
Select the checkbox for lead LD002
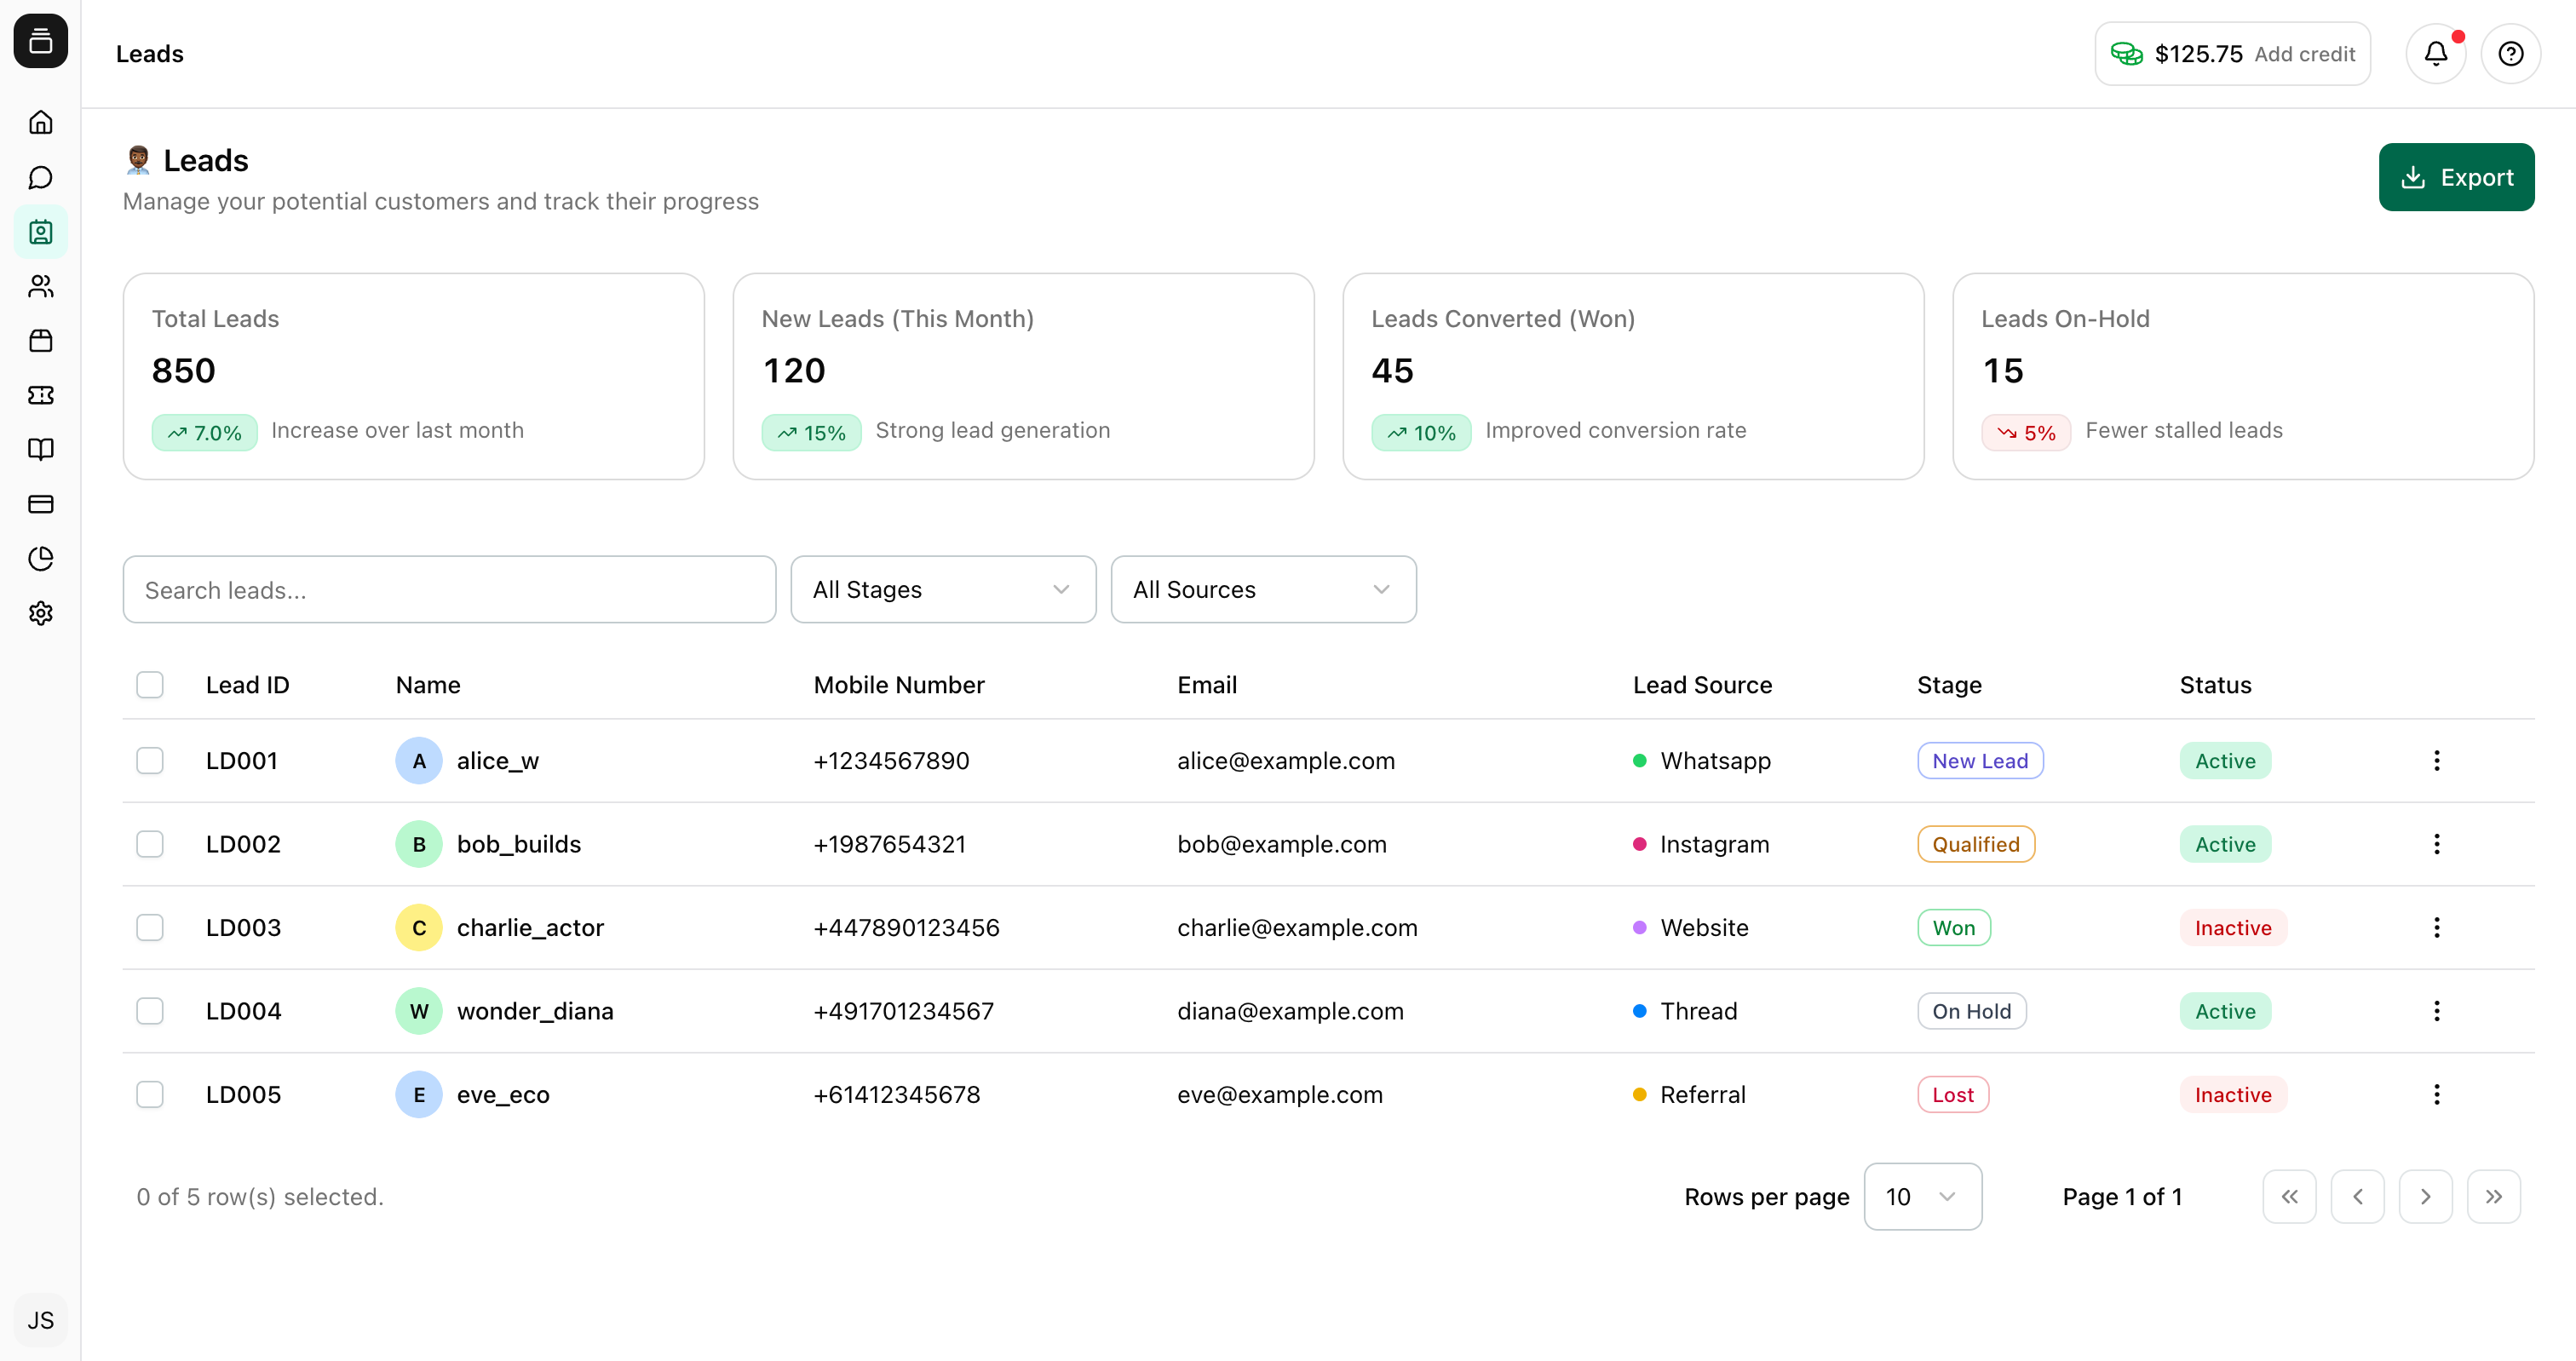click(150, 844)
